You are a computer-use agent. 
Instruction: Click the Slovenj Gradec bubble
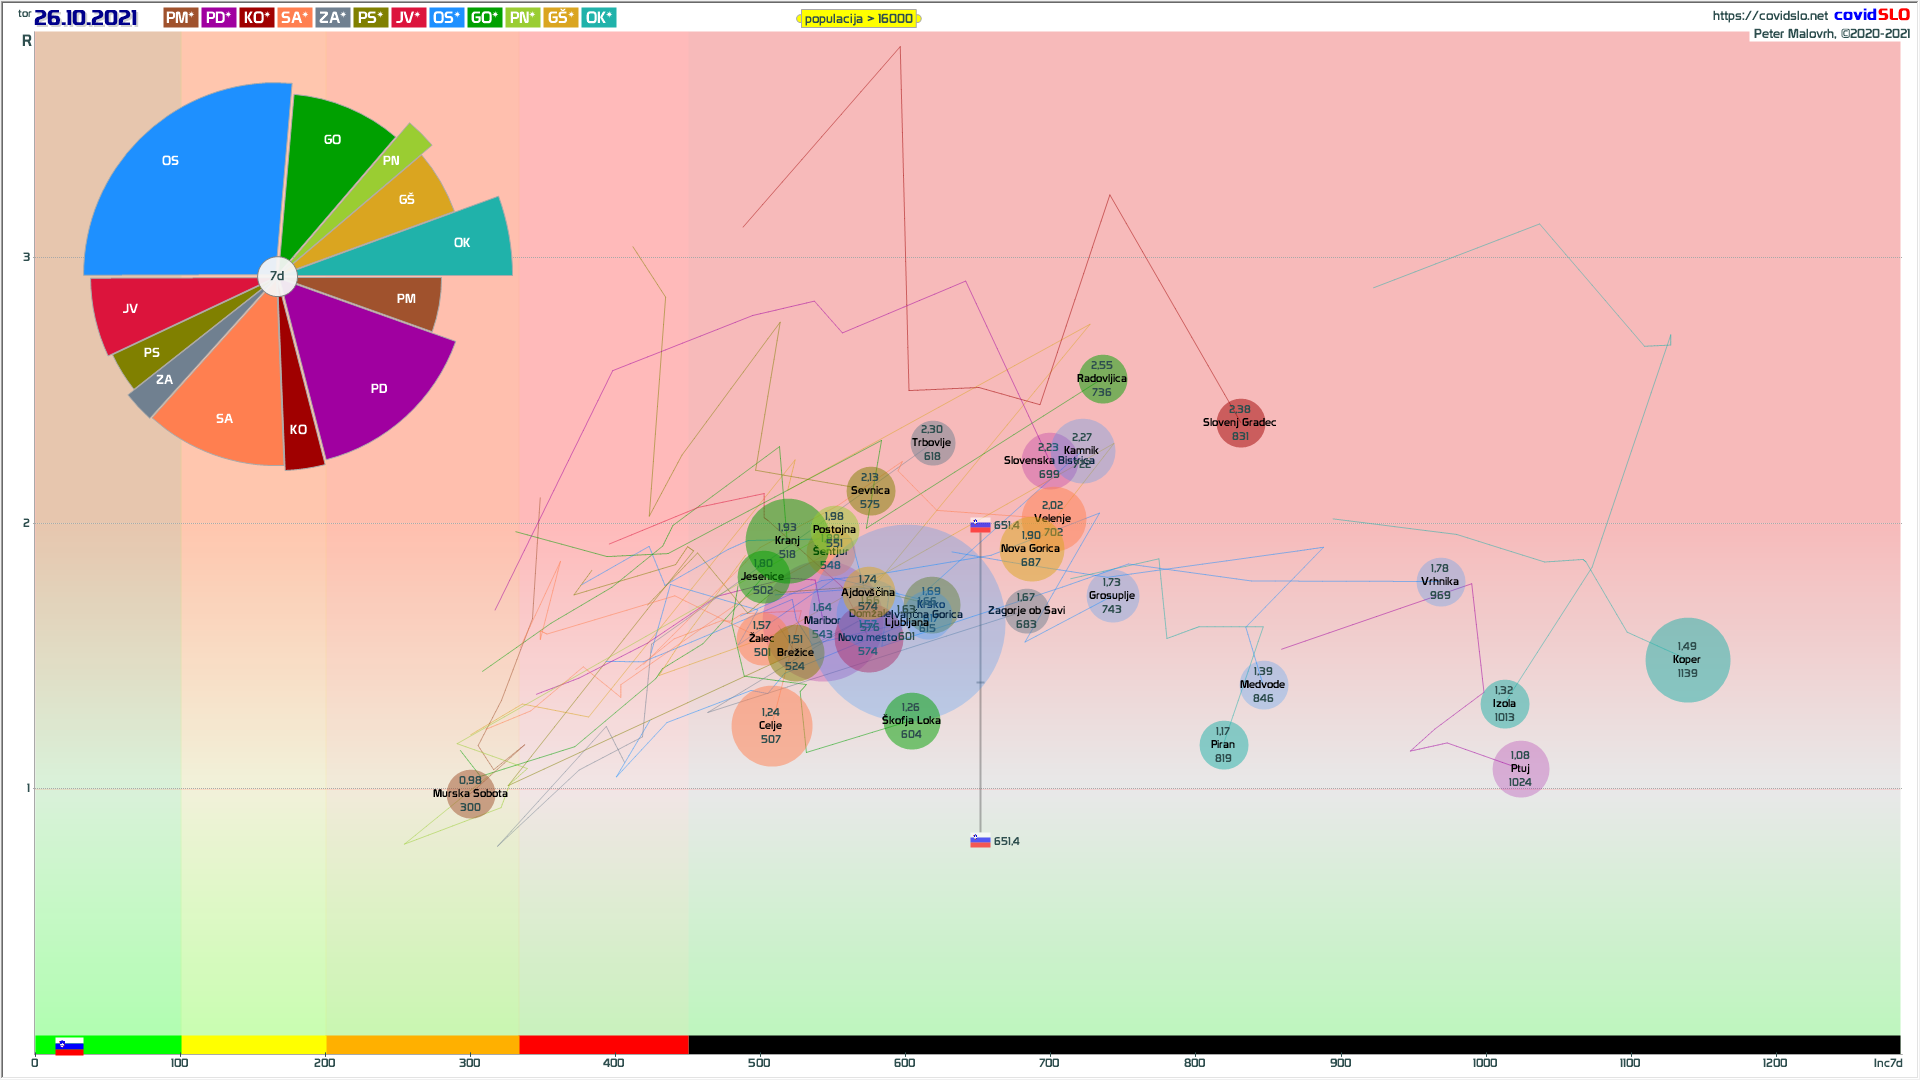(x=1240, y=423)
